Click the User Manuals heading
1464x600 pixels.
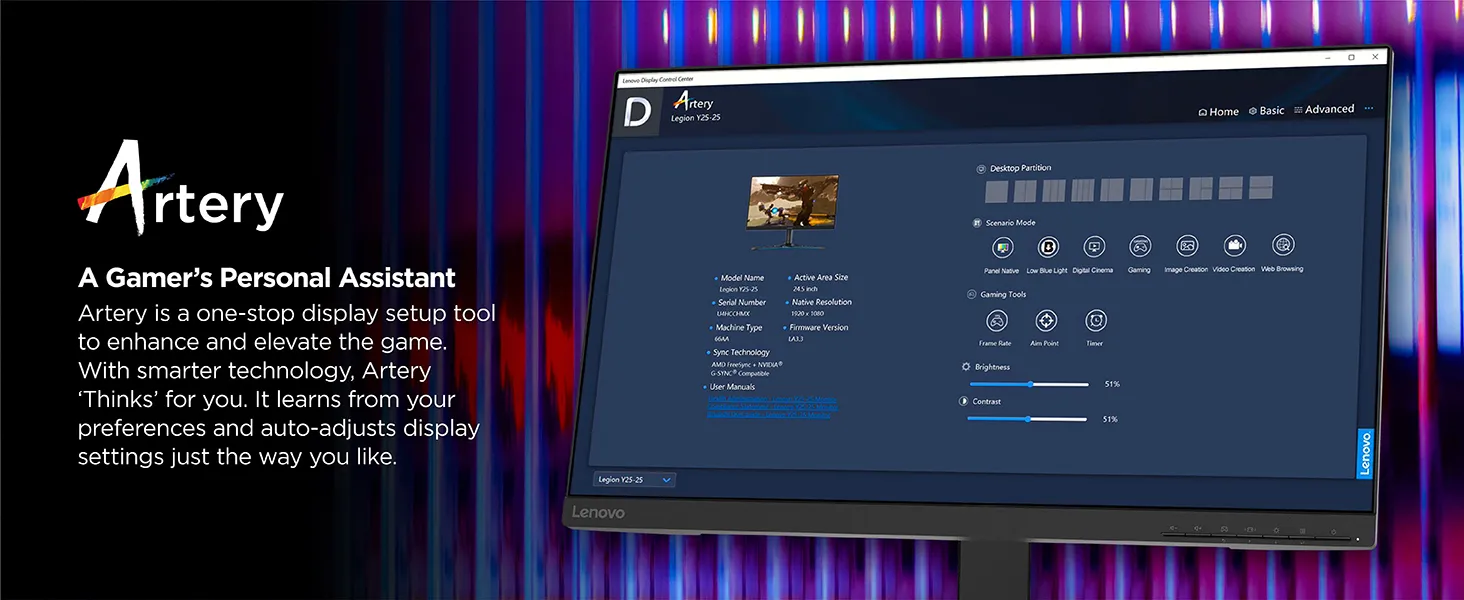733,386
